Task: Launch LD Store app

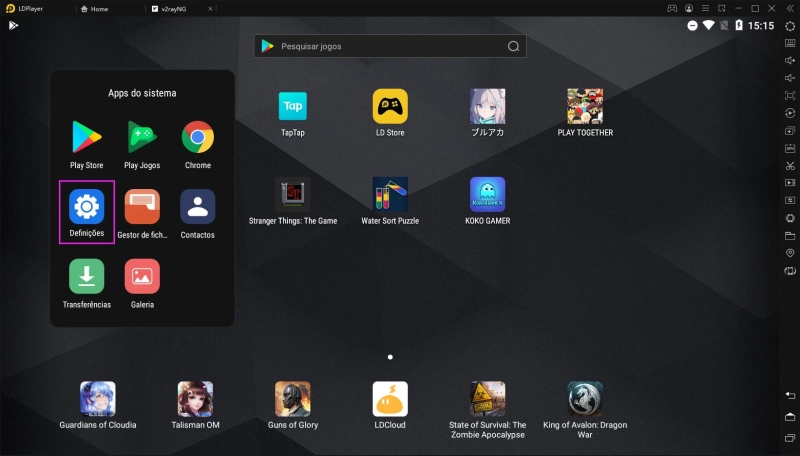Action: (x=390, y=113)
